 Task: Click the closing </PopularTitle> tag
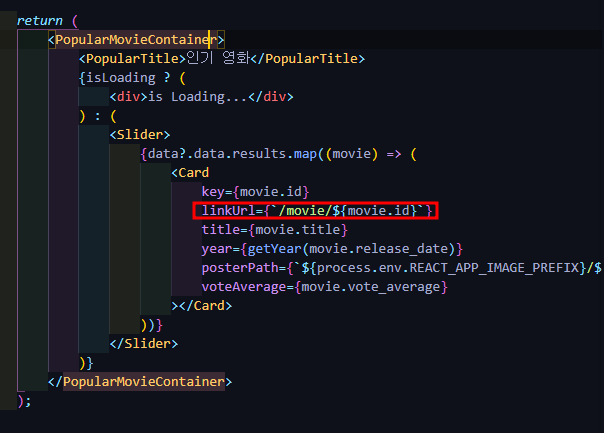pyautogui.click(x=307, y=59)
